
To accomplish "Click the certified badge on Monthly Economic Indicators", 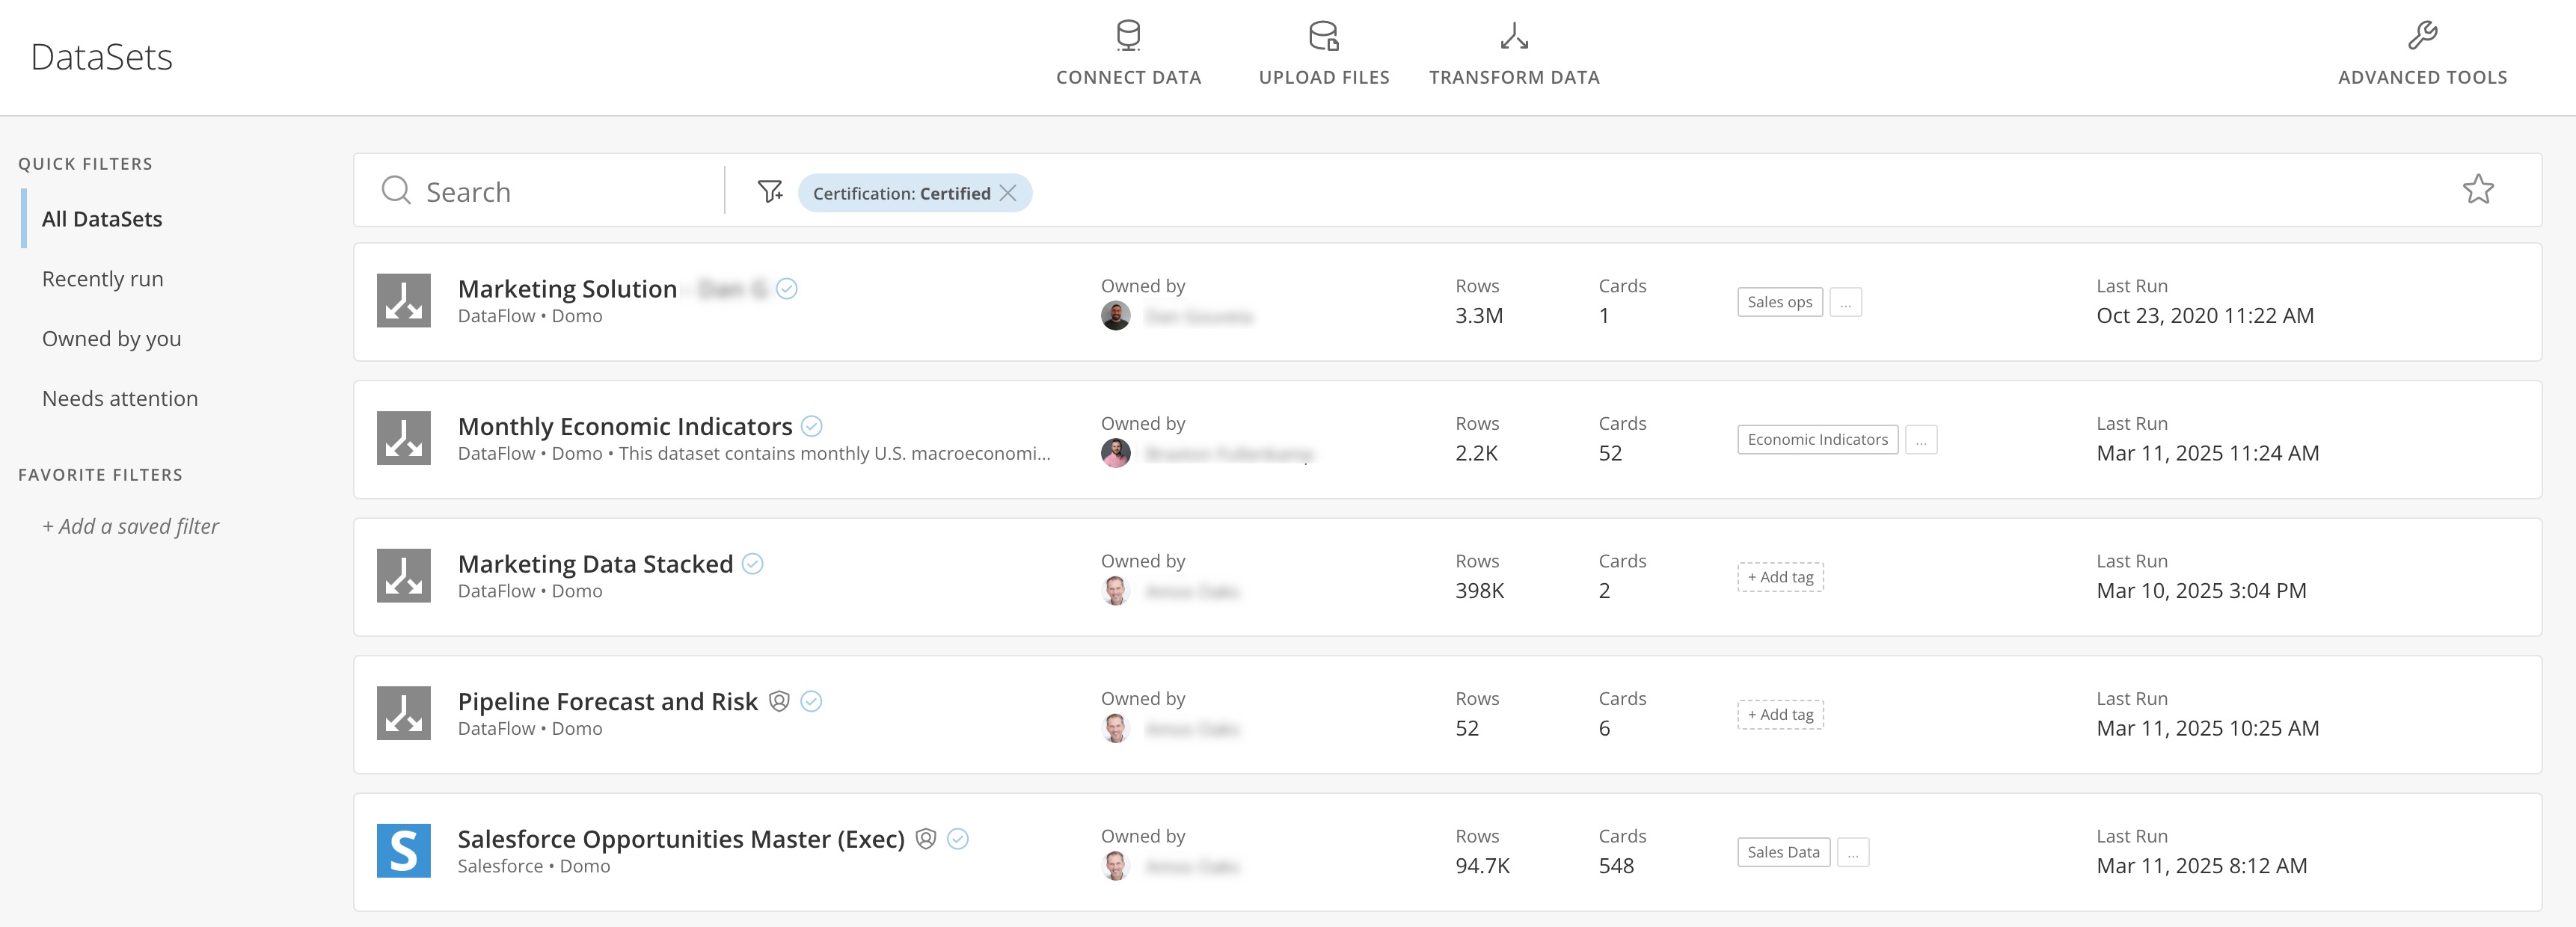I will coord(812,425).
